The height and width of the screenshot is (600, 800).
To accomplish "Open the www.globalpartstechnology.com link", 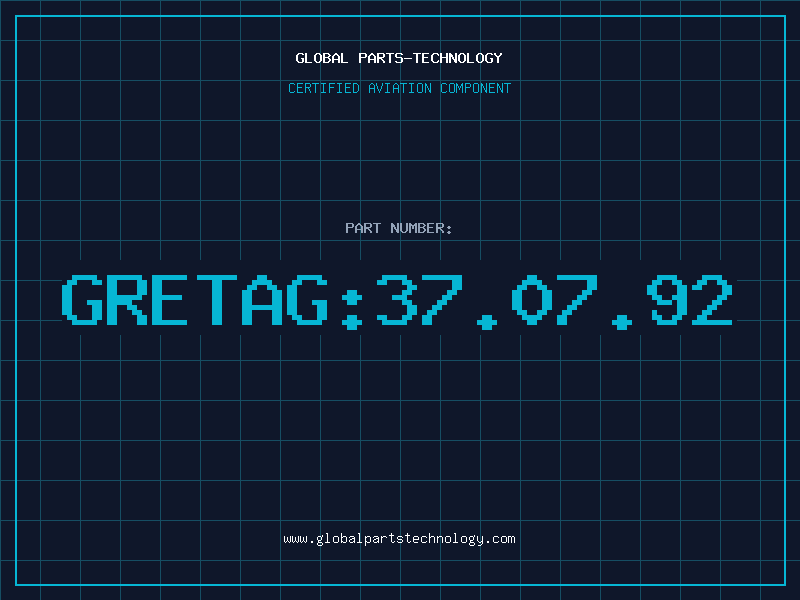I will click(x=399, y=539).
